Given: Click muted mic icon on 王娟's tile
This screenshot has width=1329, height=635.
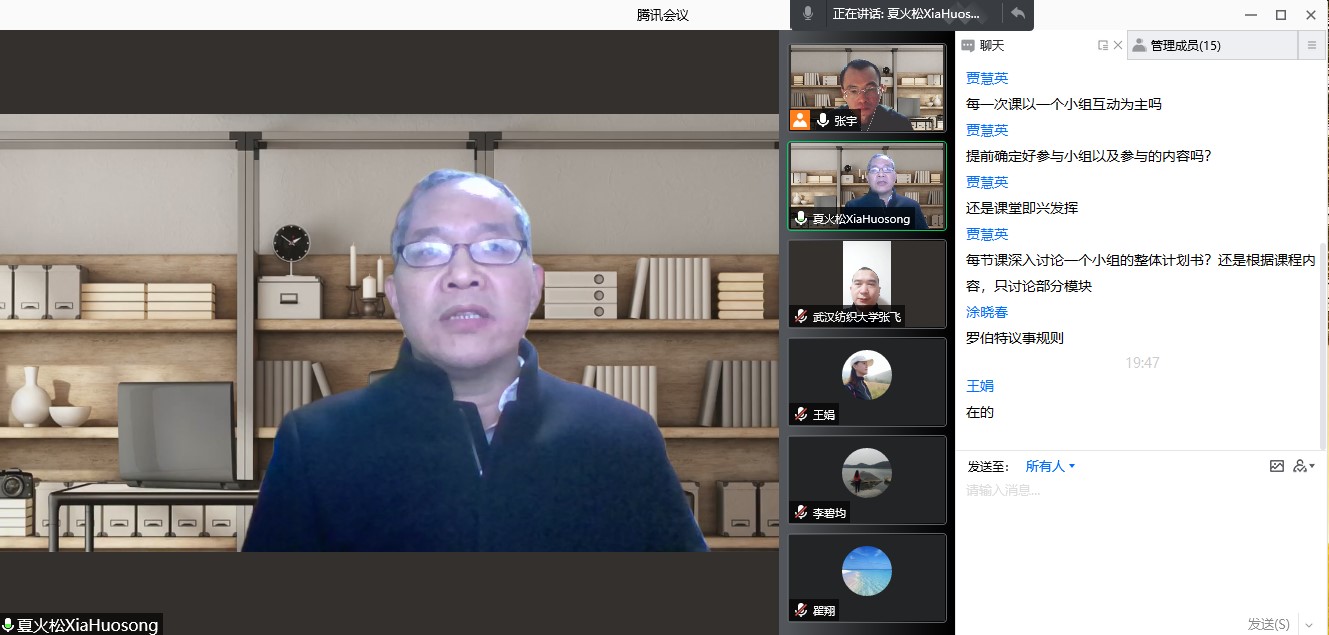Looking at the screenshot, I should (801, 414).
